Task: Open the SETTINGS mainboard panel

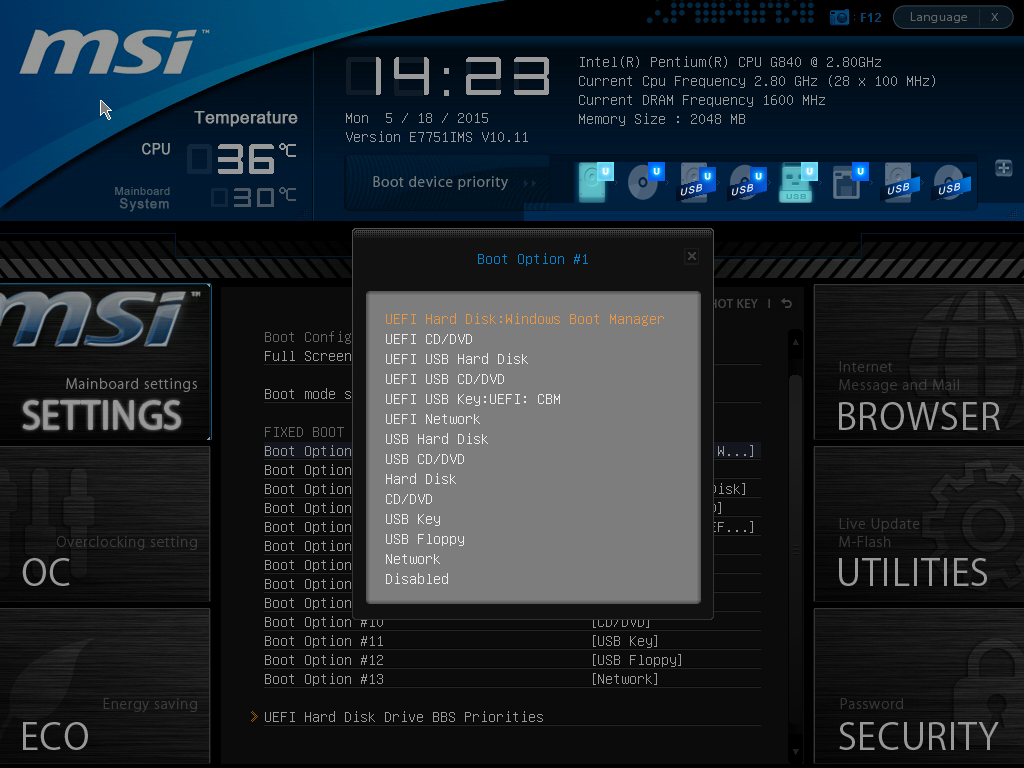Action: pyautogui.click(x=105, y=362)
